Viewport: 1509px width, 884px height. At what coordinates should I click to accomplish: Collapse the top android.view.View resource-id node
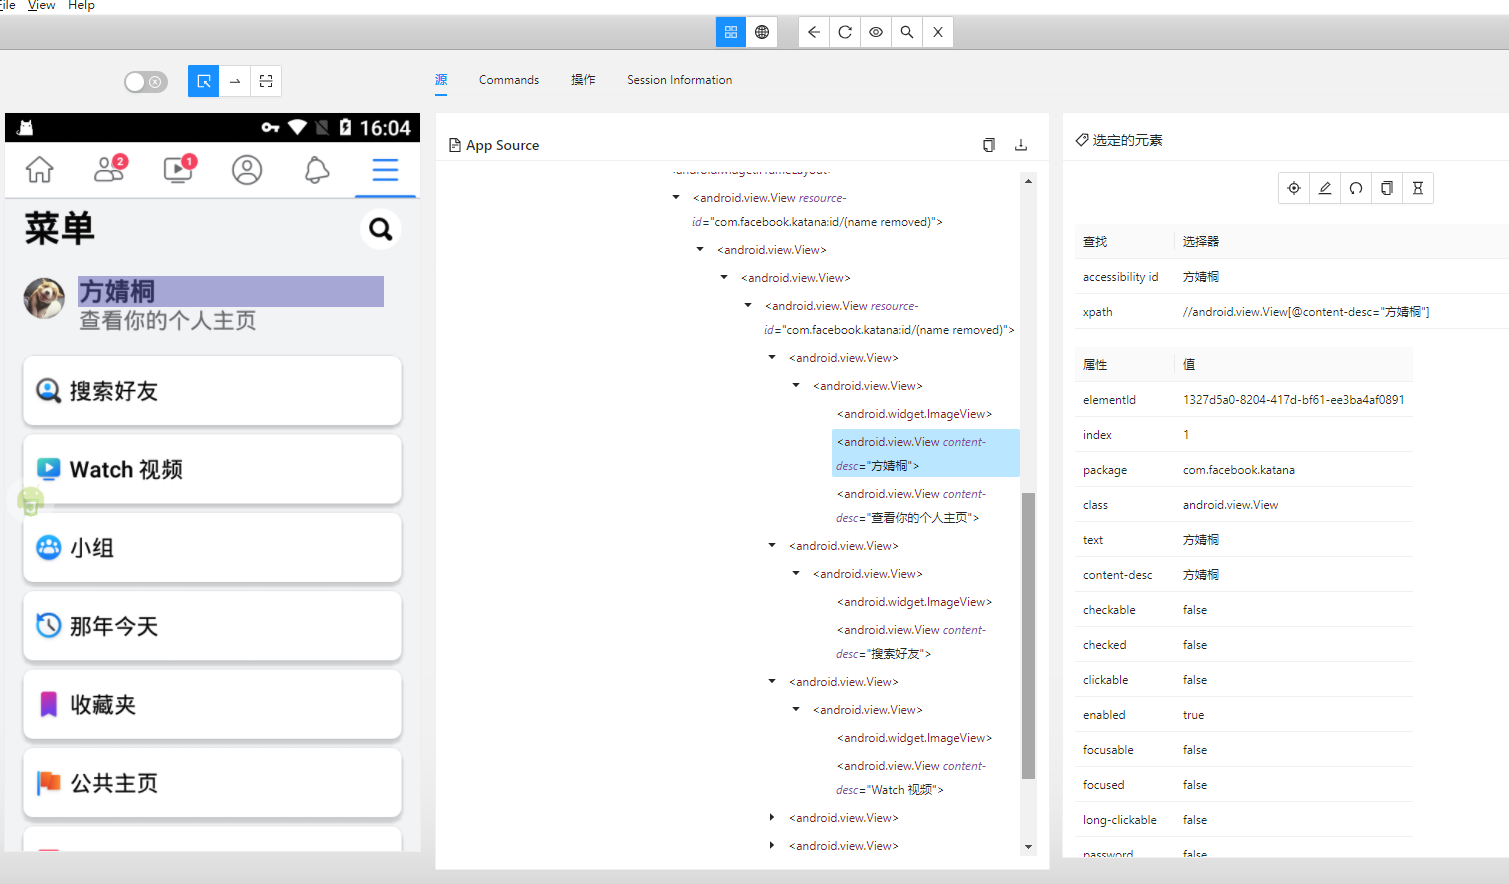[676, 198]
